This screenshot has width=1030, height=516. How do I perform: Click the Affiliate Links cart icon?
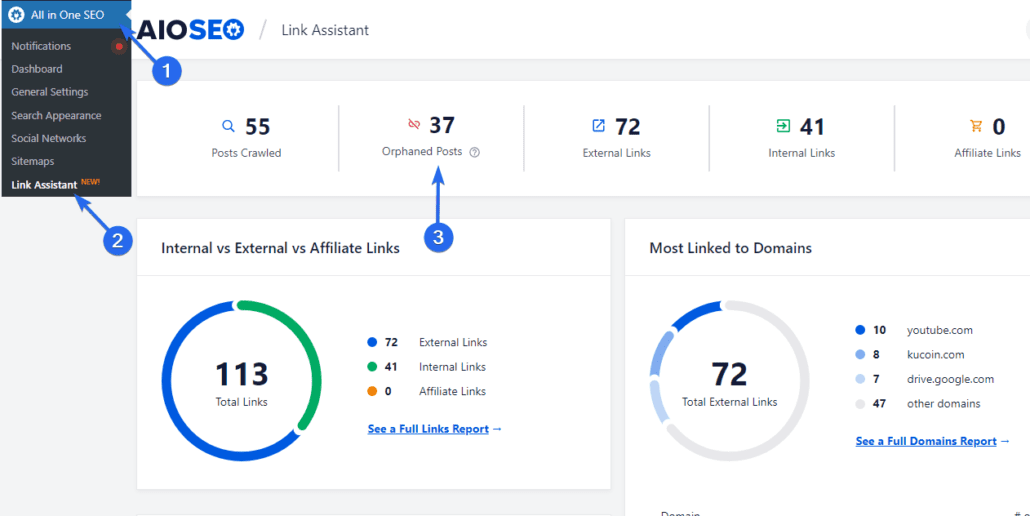[975, 125]
